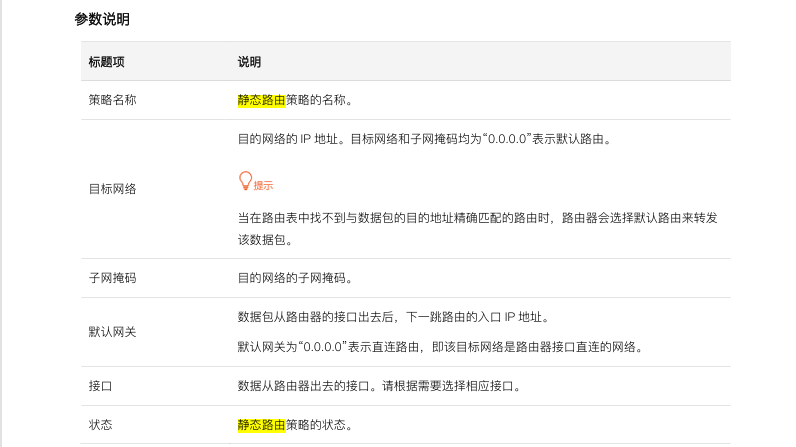Image resolution: width=796 pixels, height=447 pixels.
Task: Click the line starting with 数据包从路由器的接口出去后
Action: [406, 317]
